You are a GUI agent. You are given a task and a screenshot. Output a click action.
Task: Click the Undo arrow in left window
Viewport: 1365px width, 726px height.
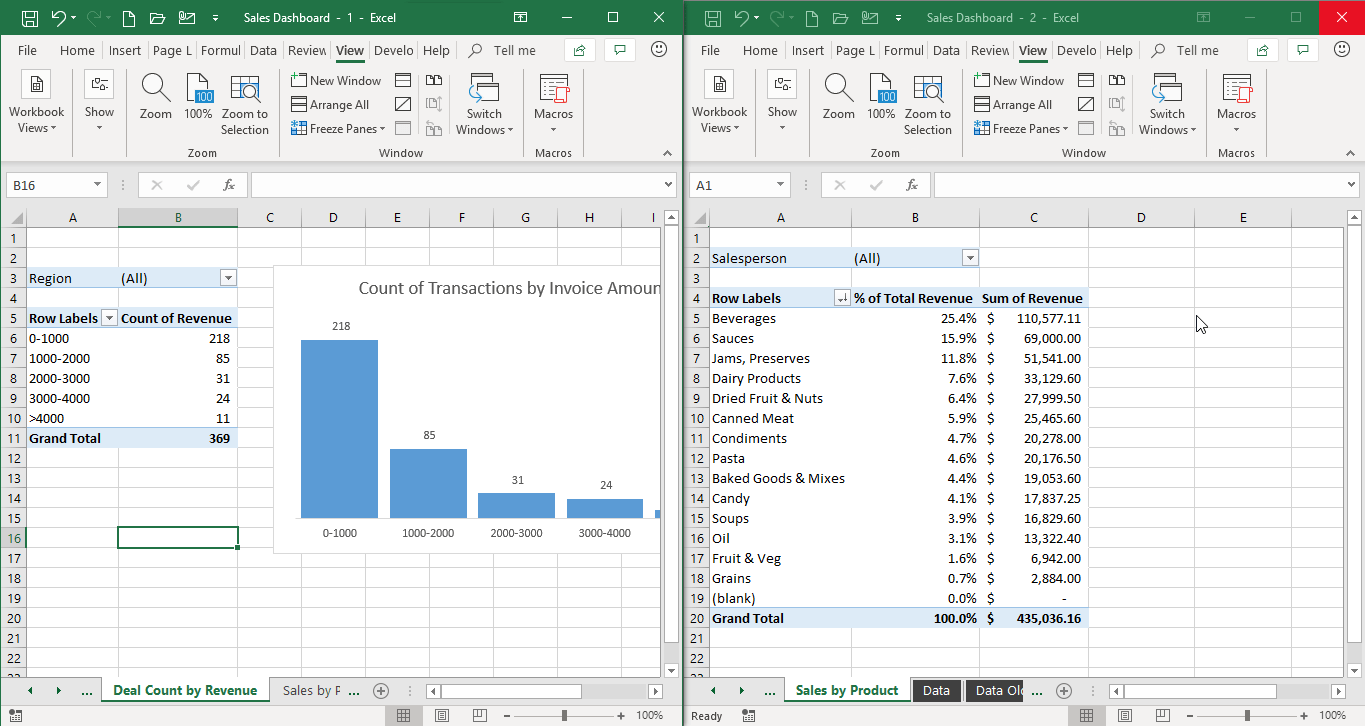pos(59,18)
